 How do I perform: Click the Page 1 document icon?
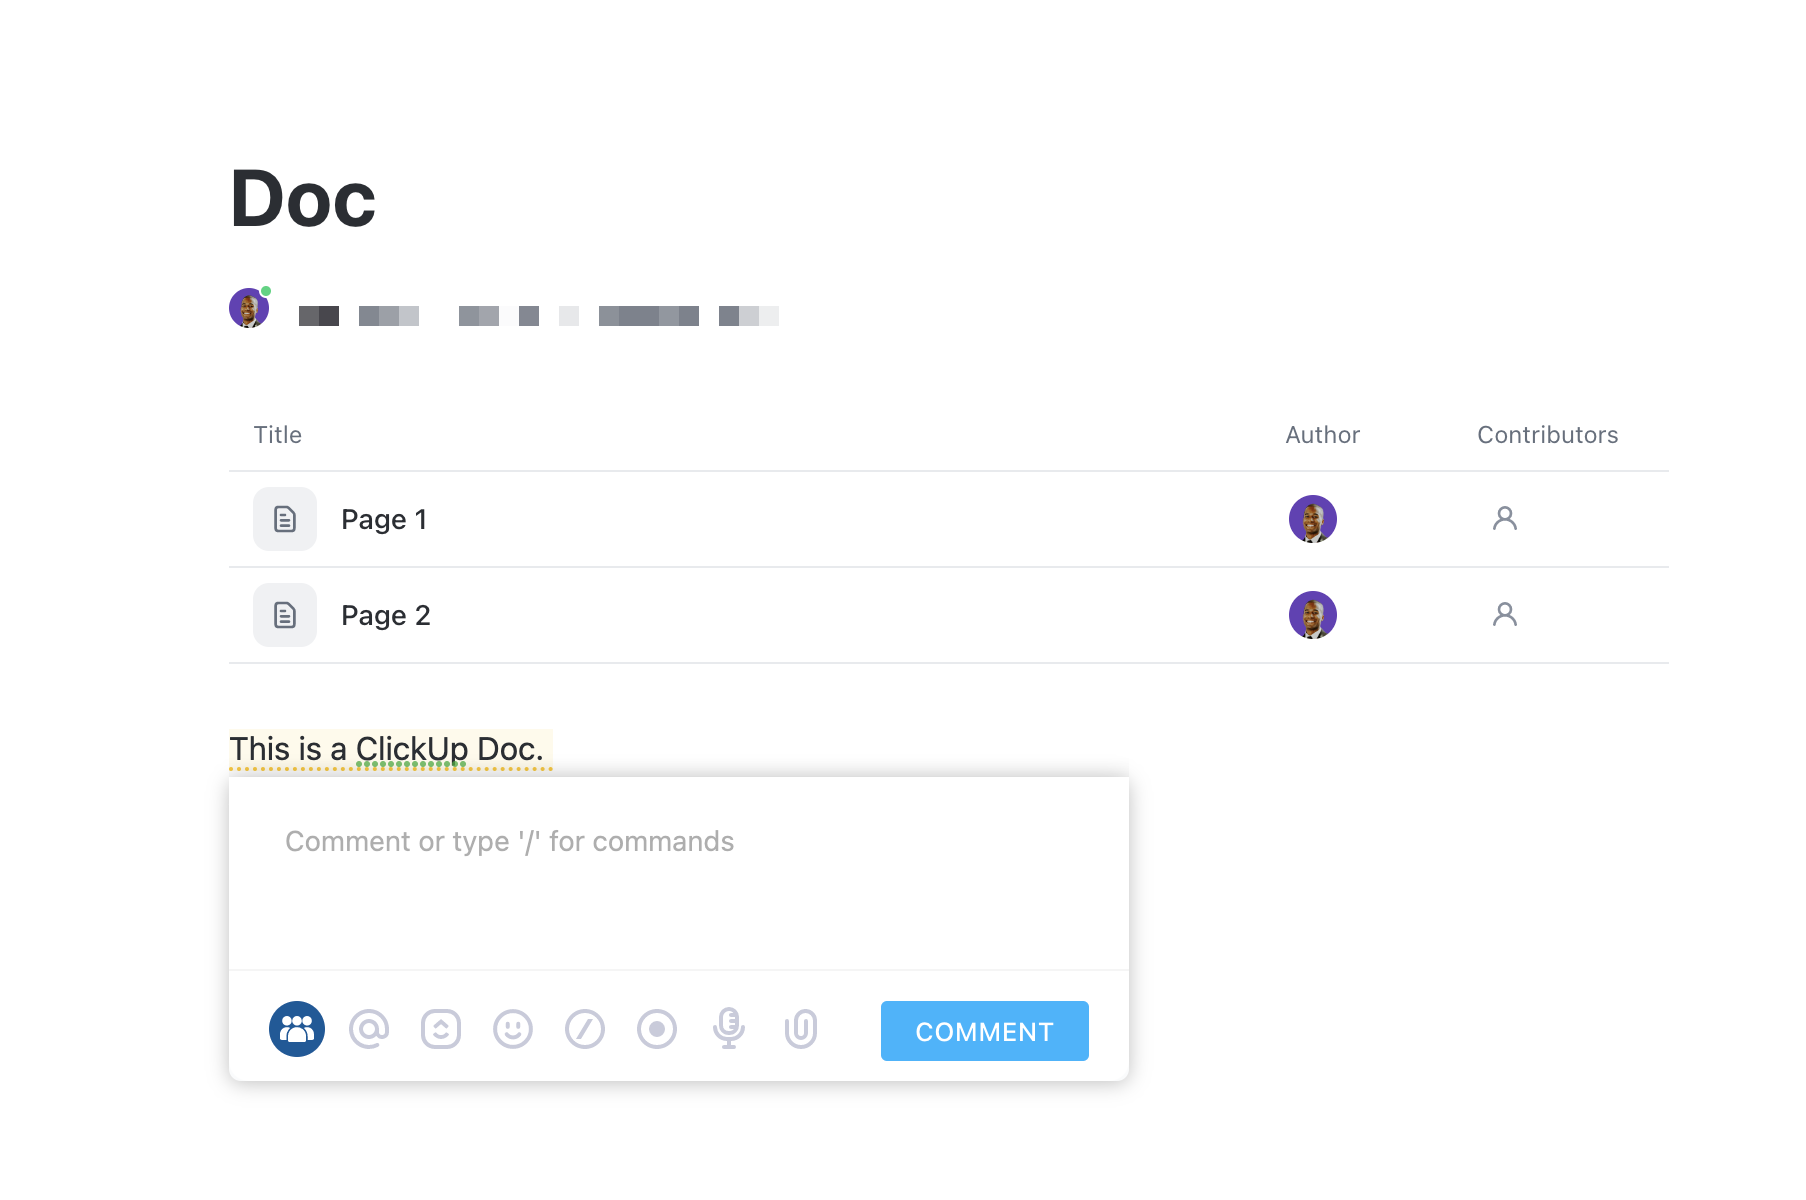(285, 519)
